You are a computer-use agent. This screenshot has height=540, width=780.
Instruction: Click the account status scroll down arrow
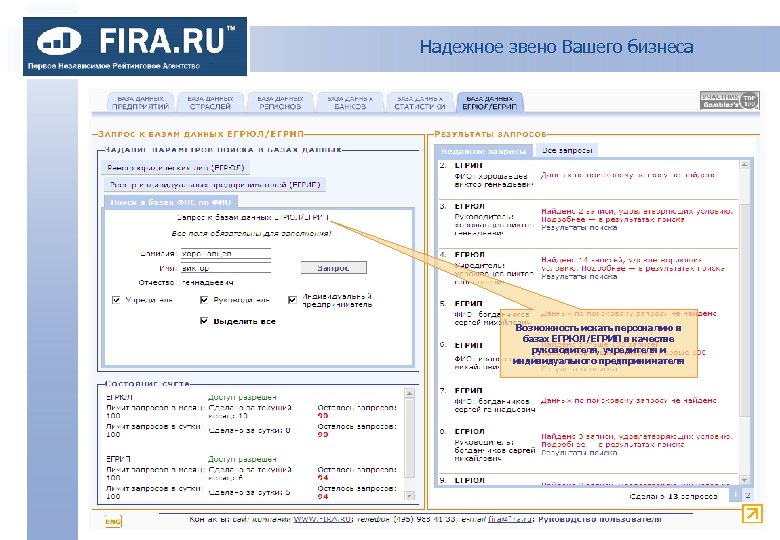pos(409,495)
